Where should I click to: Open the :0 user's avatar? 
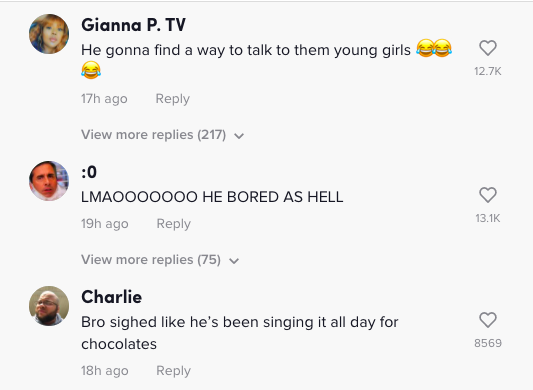coord(49,181)
